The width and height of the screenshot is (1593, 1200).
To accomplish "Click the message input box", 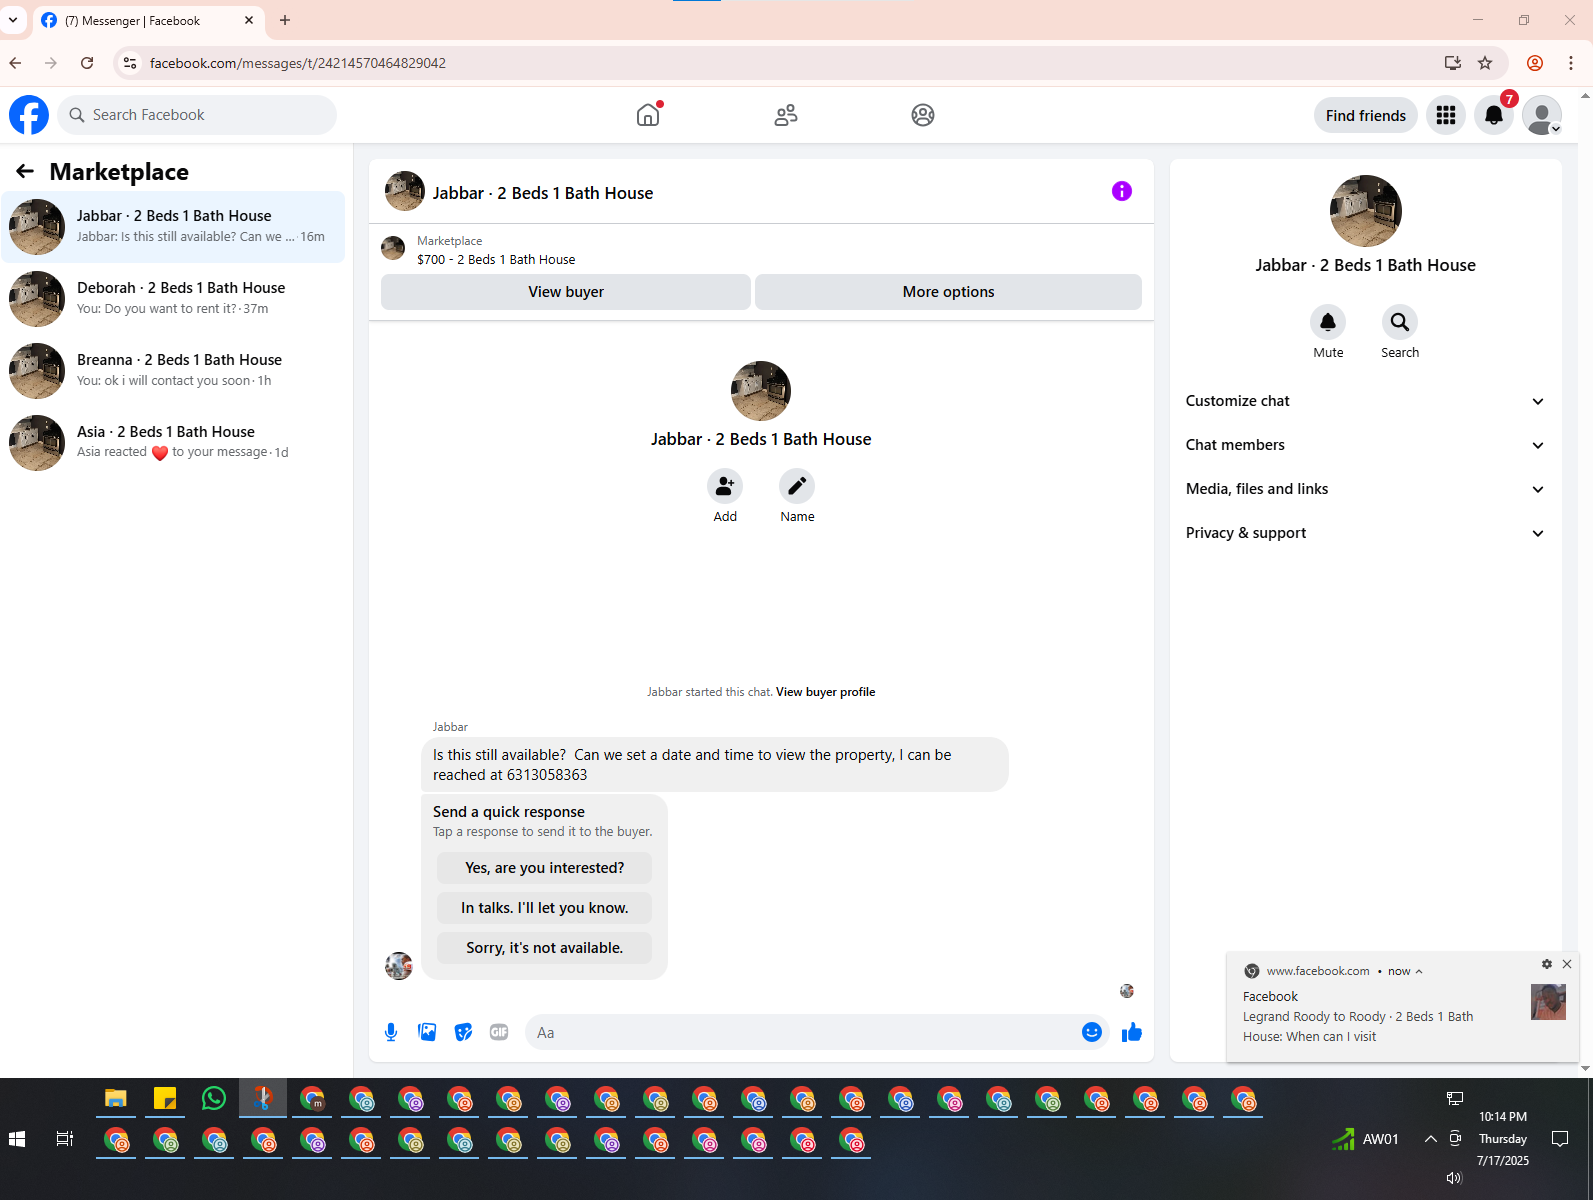I will pyautogui.click(x=800, y=1032).
